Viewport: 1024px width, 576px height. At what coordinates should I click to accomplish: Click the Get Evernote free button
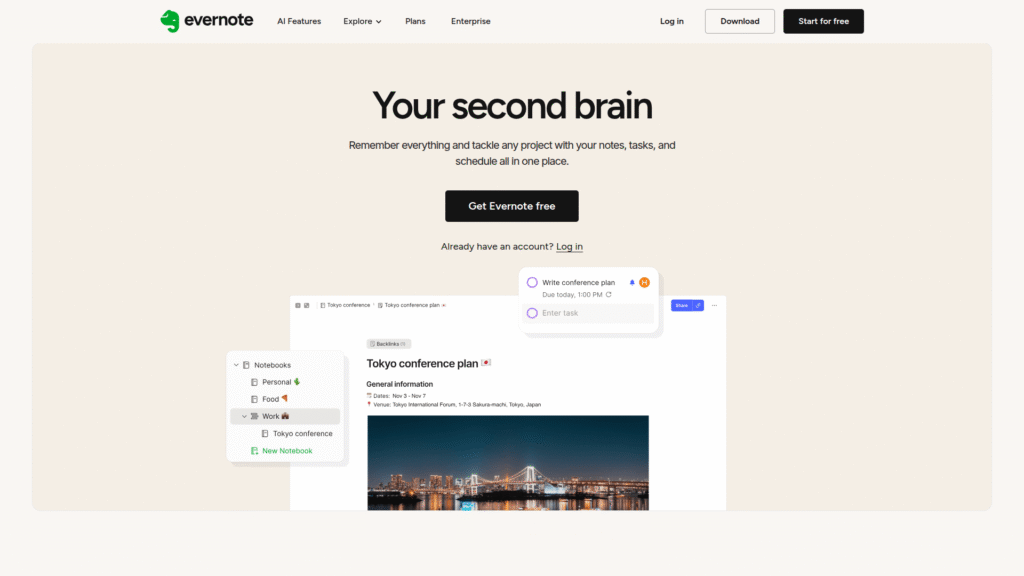pos(511,206)
